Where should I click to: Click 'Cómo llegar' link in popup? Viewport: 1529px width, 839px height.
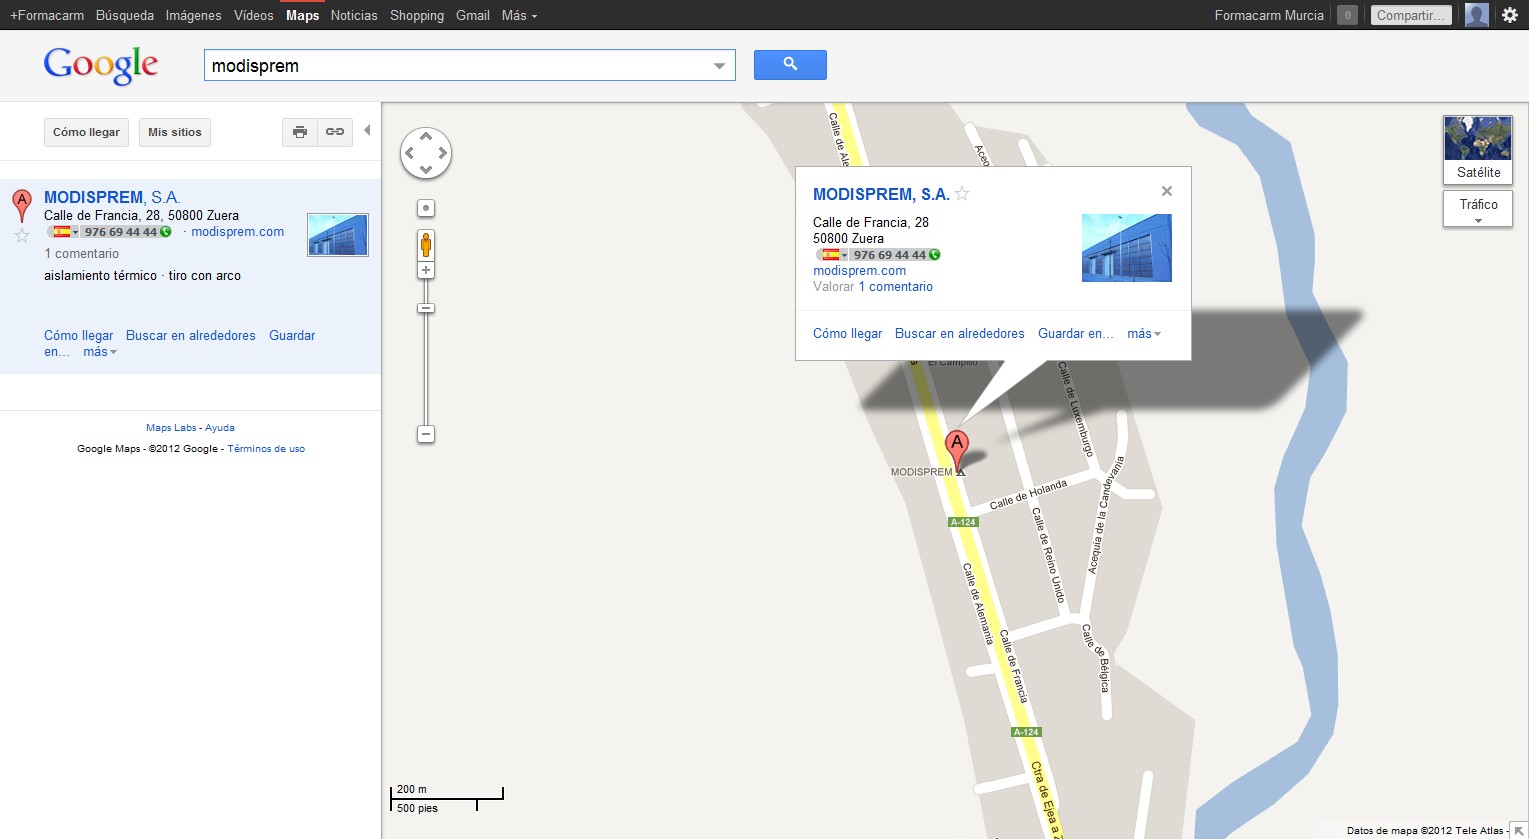coord(848,334)
